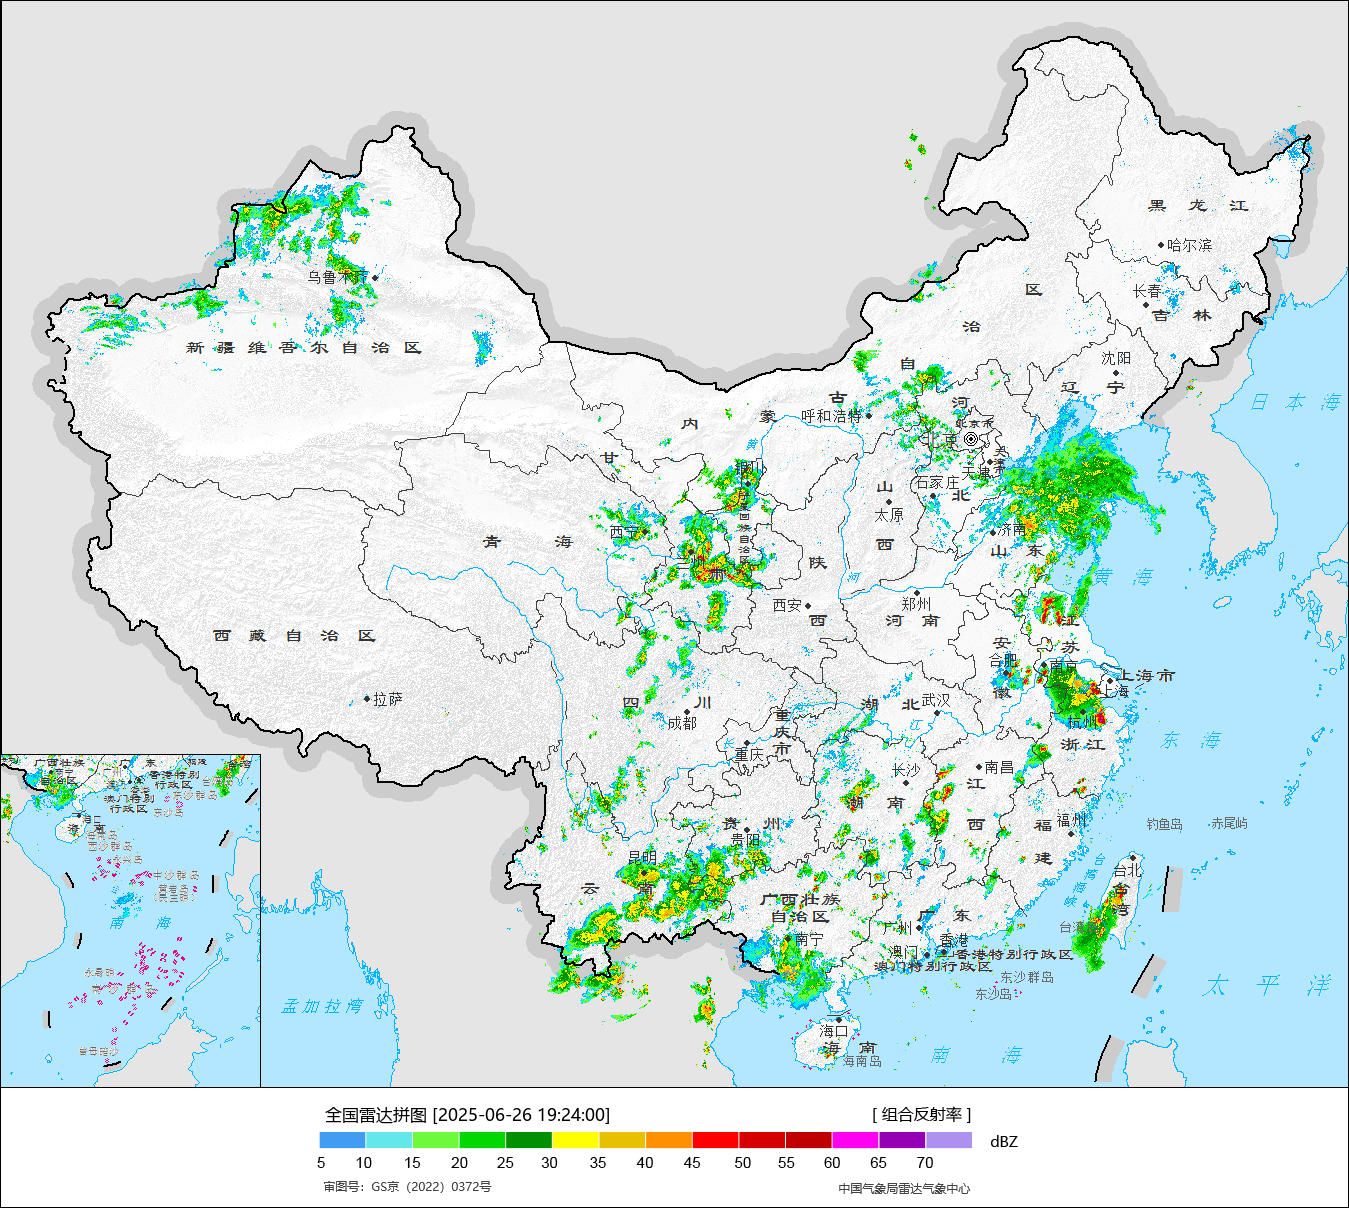Viewport: 1349px width, 1208px height.
Task: Select the bright red 45 dBZ legend swatch
Action: [x=715, y=1140]
